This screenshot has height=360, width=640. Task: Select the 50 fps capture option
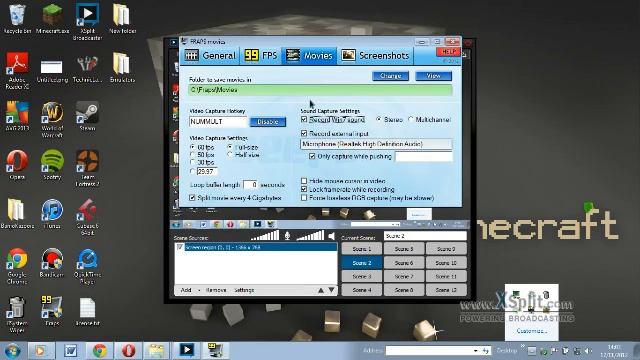point(192,155)
